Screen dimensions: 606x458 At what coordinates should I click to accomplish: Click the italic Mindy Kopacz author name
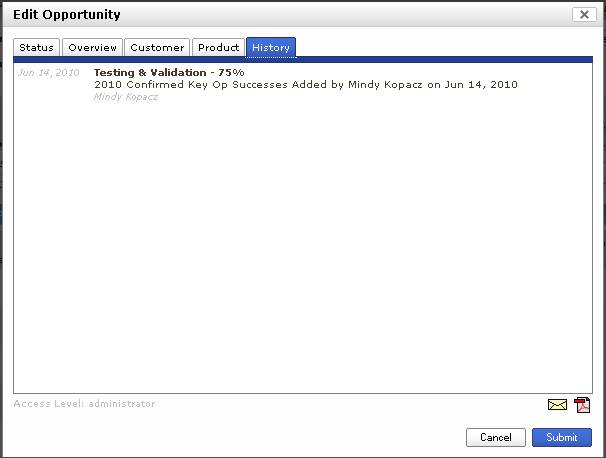[126, 97]
